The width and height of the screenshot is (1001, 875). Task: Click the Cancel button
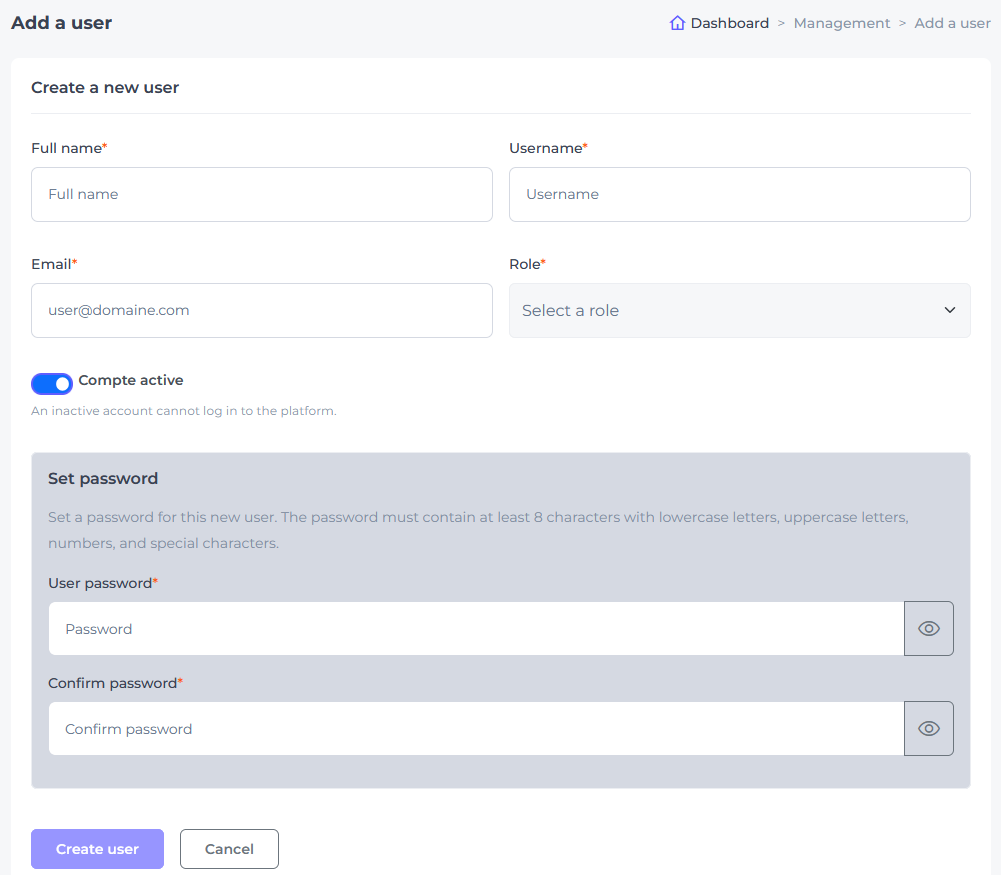click(229, 849)
